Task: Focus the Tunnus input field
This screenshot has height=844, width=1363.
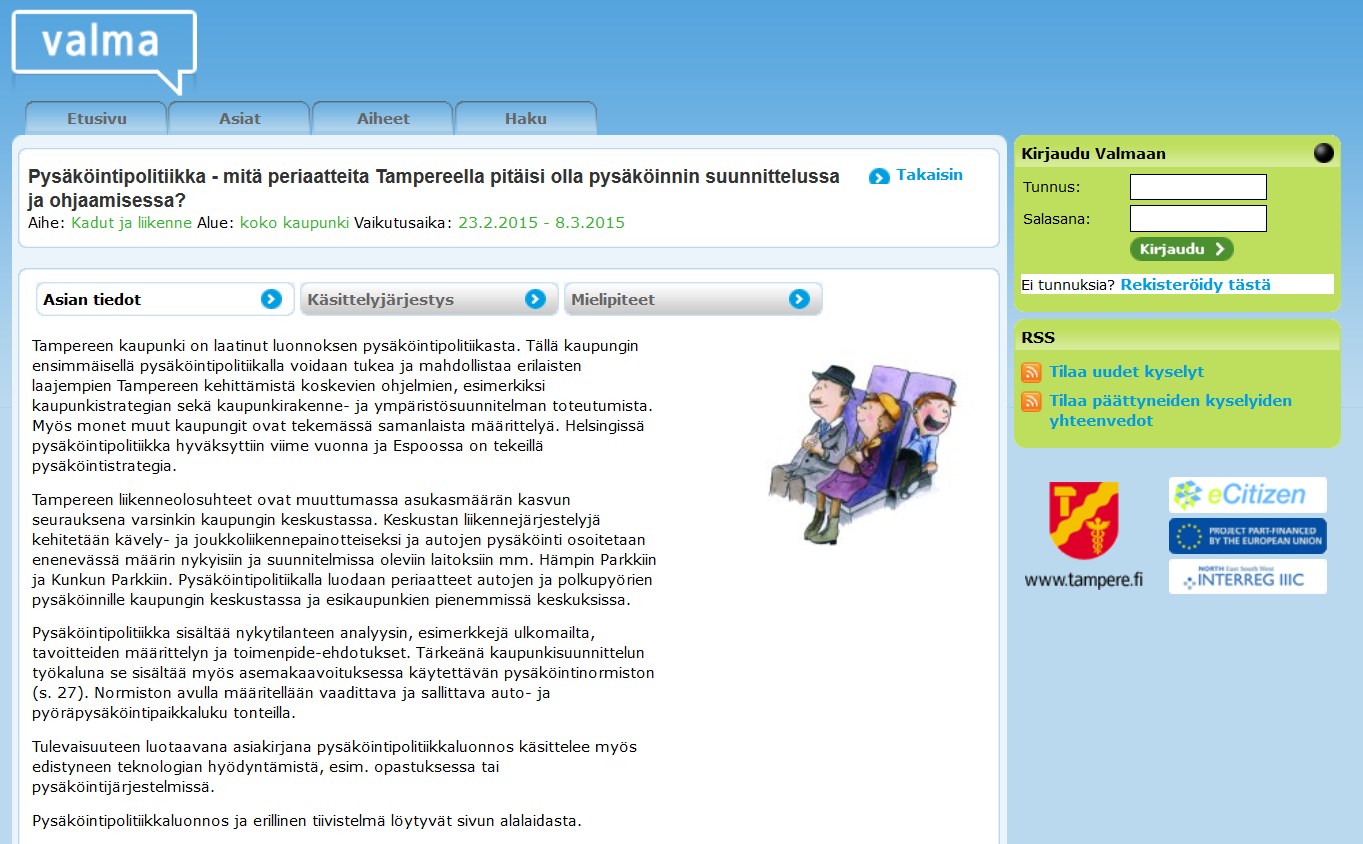Action: point(1198,187)
